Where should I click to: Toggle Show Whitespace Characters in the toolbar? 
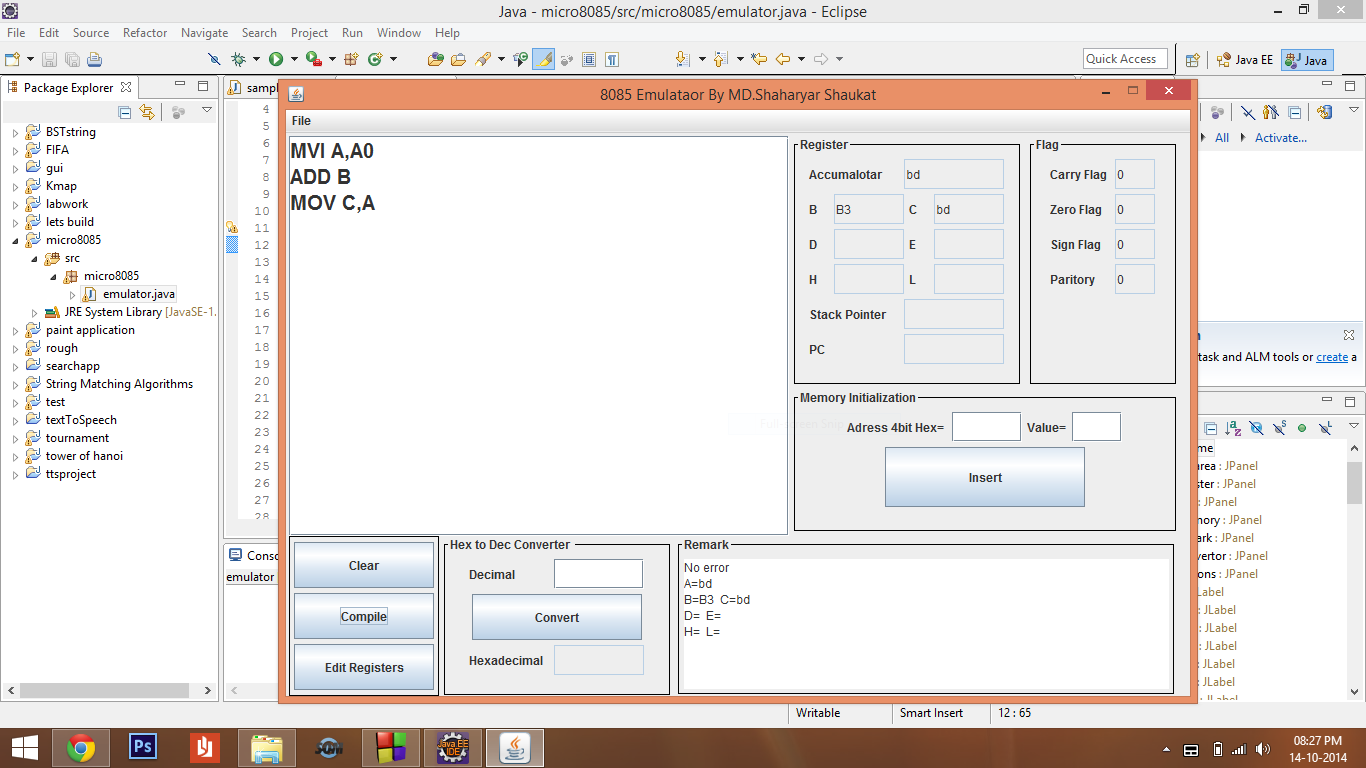tap(612, 59)
